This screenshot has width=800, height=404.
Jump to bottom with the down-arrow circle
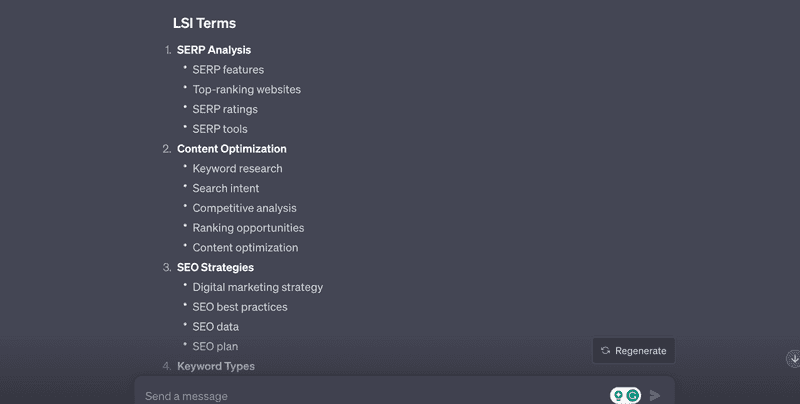point(793,359)
